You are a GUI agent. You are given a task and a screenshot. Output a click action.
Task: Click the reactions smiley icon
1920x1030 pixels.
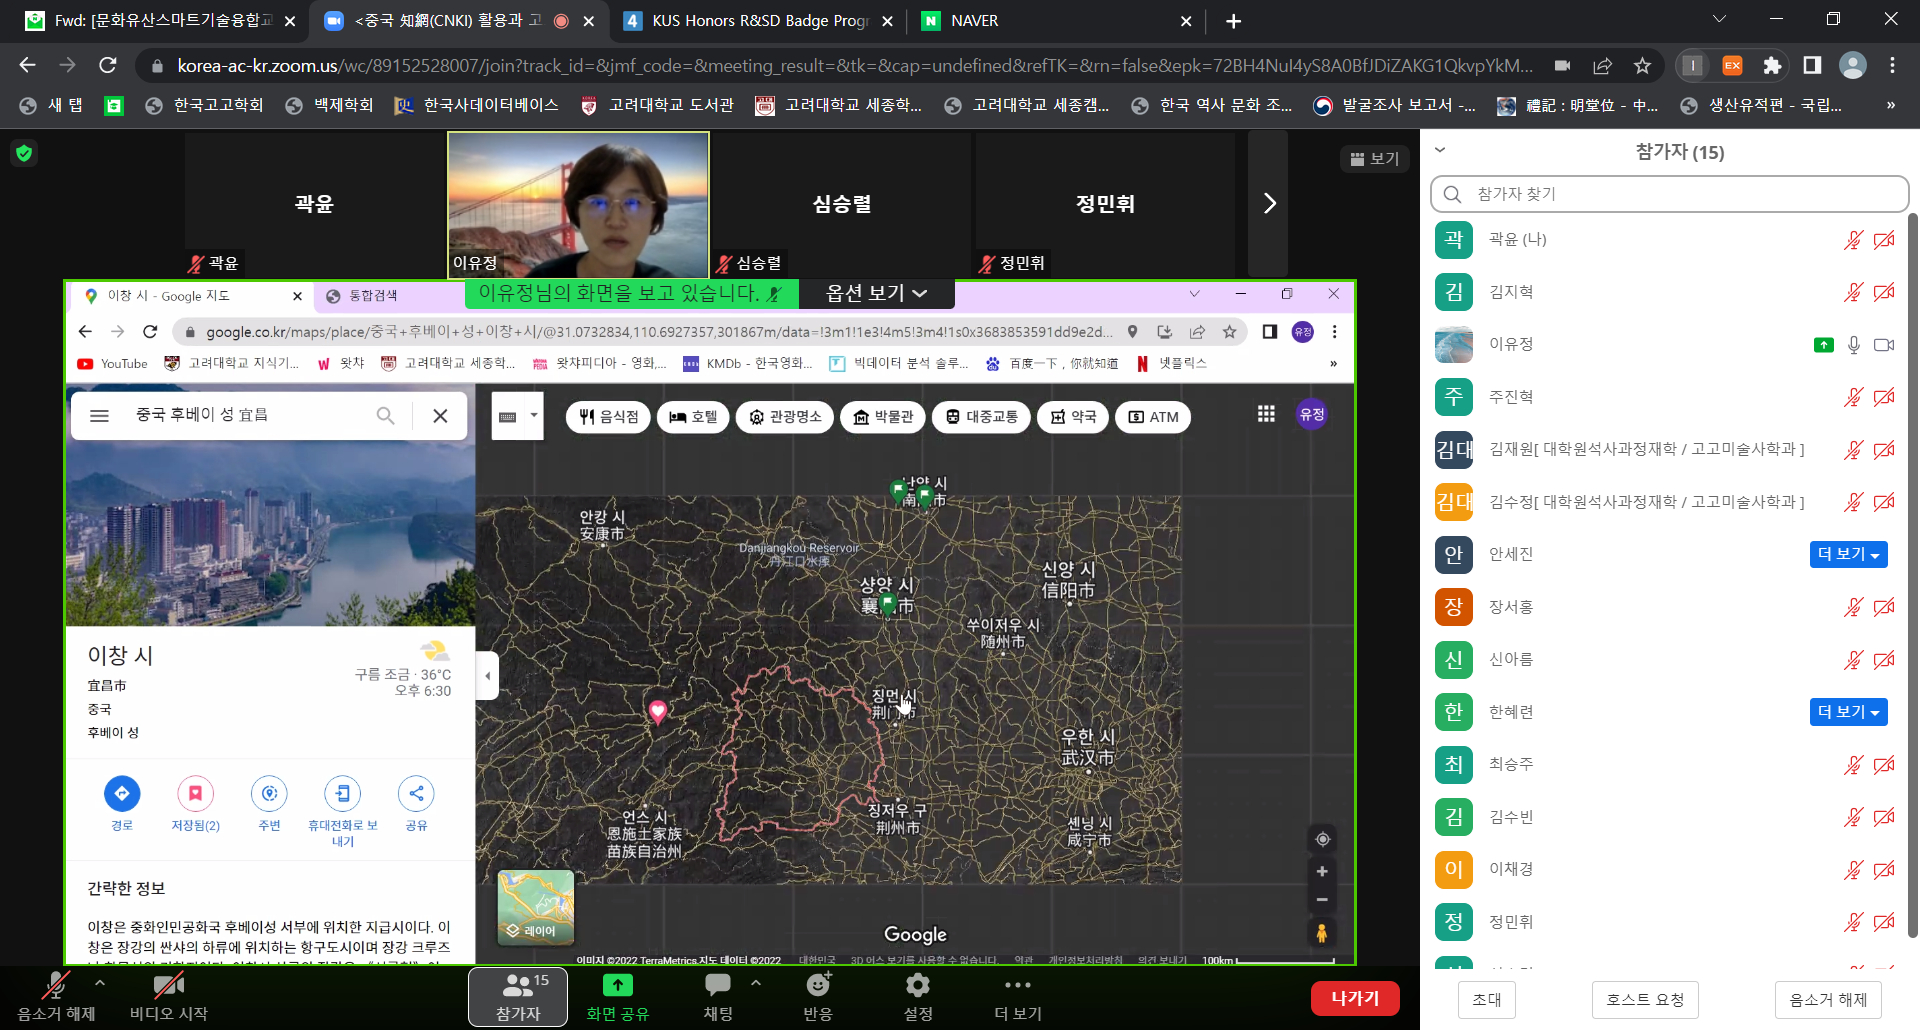[818, 986]
